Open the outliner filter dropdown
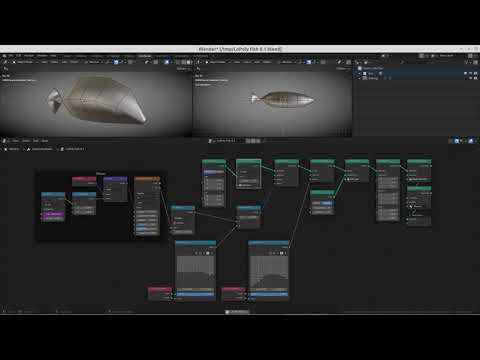This screenshot has height=360, width=480. [x=467, y=62]
